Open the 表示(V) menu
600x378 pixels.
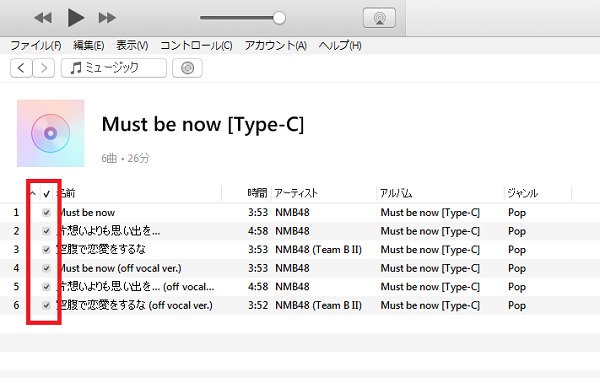(132, 46)
